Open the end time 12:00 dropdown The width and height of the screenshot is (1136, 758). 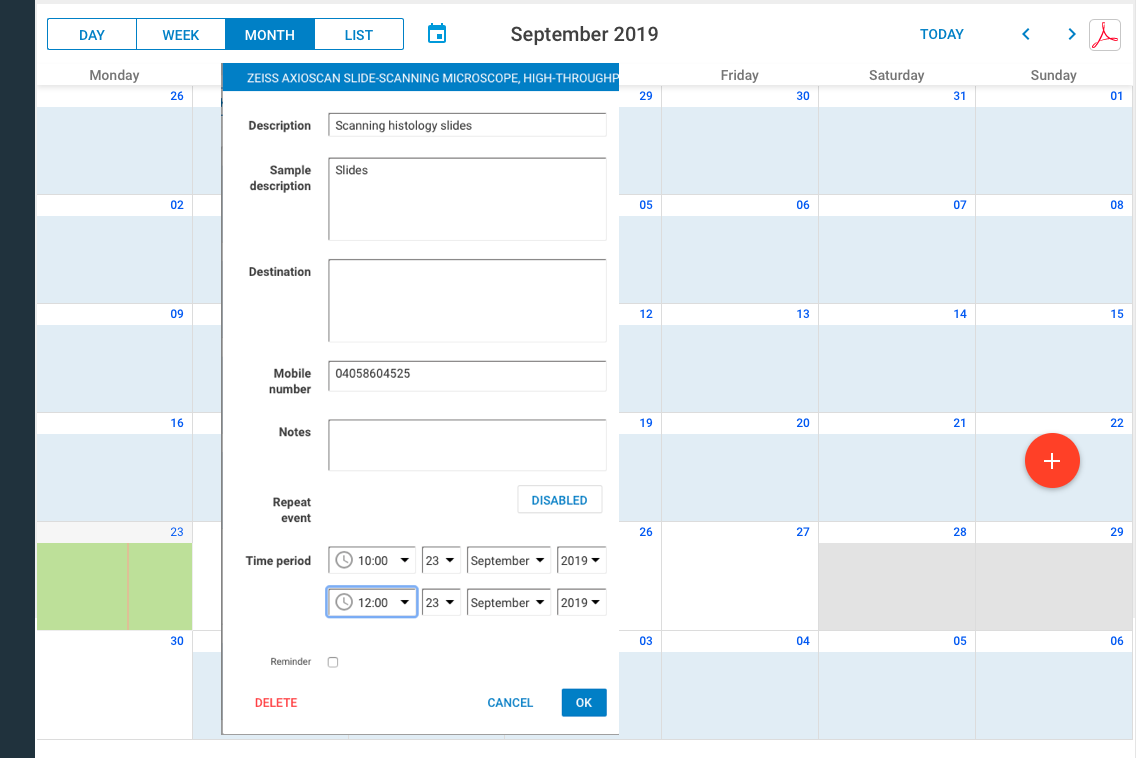point(372,602)
